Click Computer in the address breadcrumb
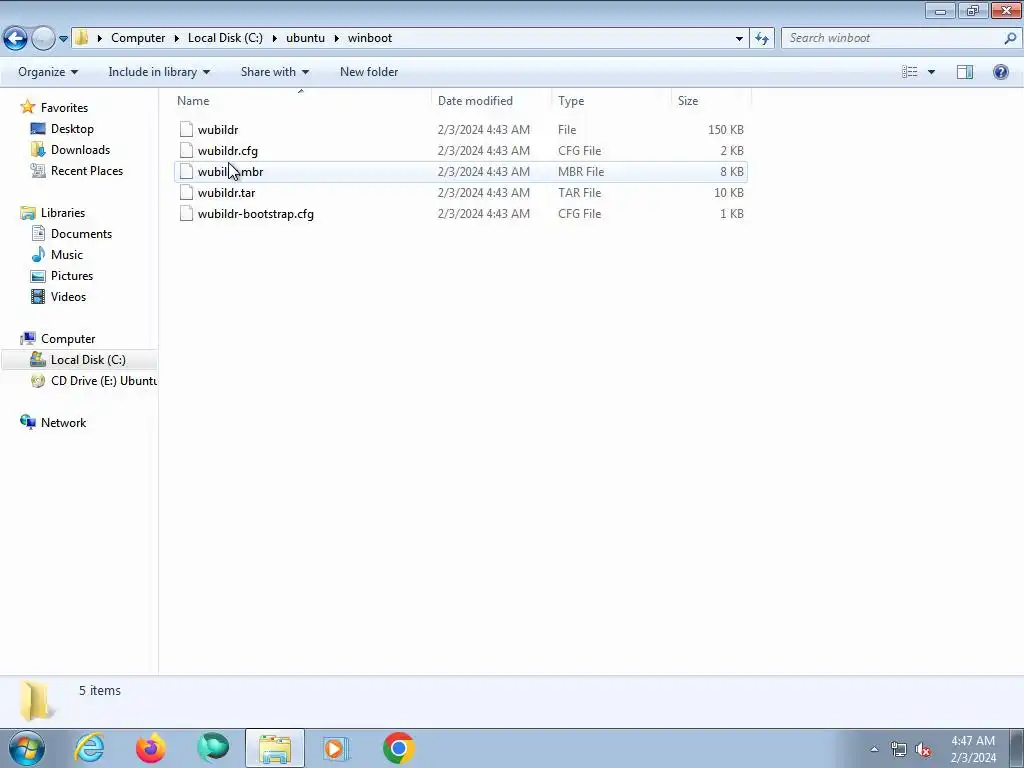 (138, 38)
